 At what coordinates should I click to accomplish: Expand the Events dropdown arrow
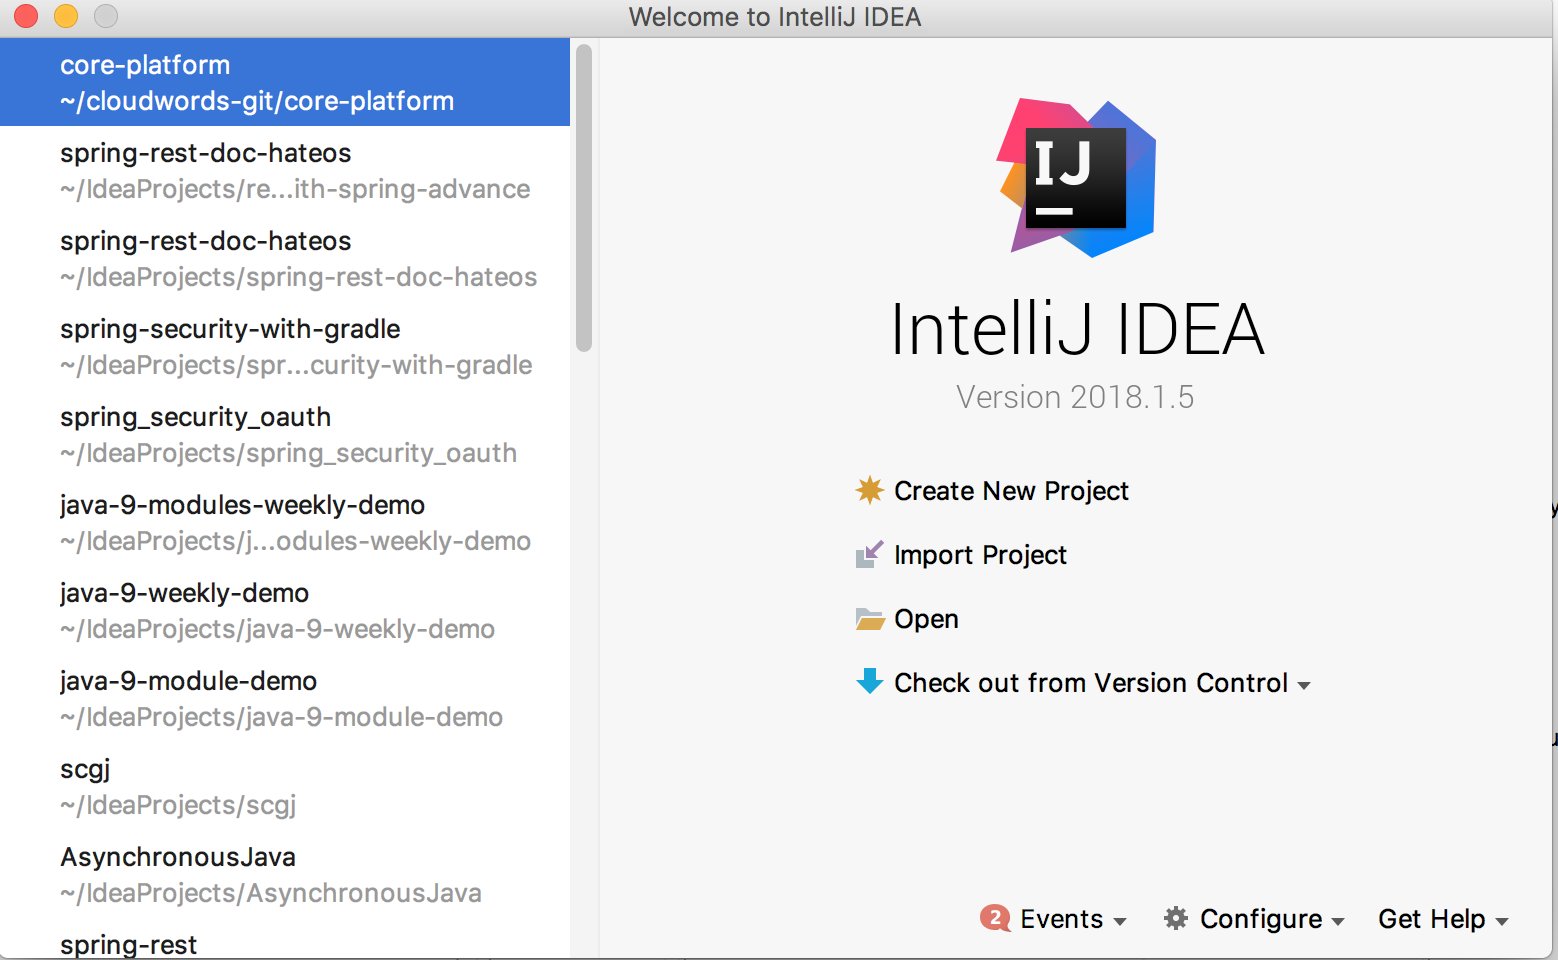pyautogui.click(x=1120, y=922)
